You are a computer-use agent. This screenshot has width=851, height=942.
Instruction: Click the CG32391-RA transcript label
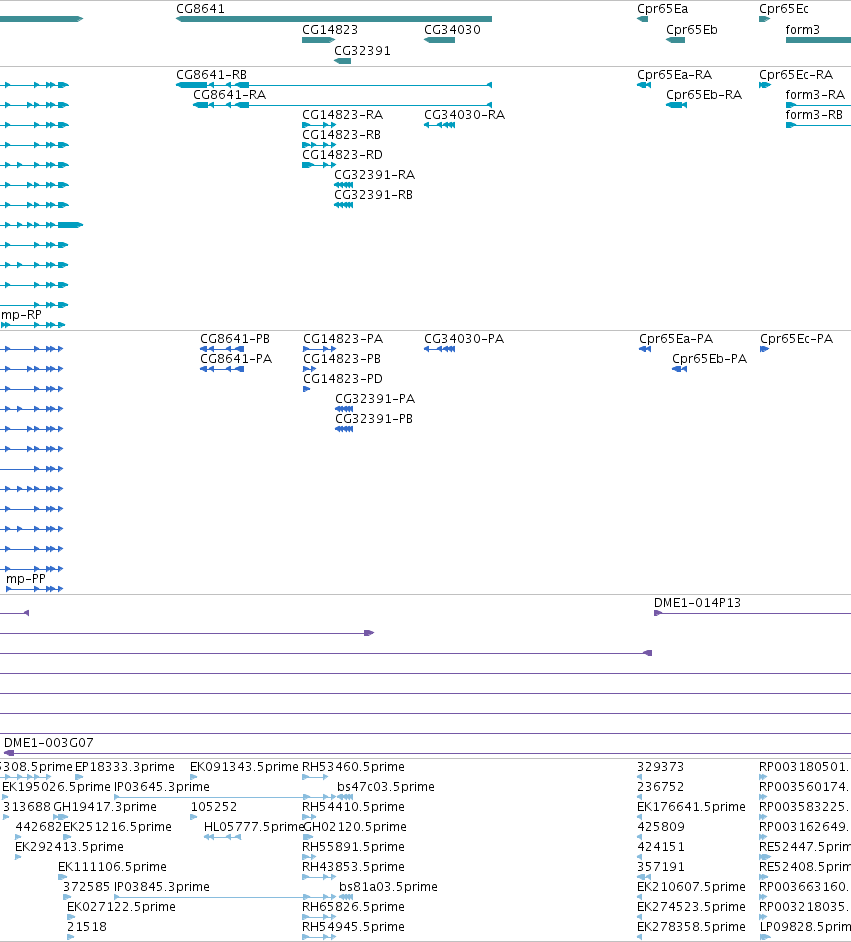coord(374,175)
